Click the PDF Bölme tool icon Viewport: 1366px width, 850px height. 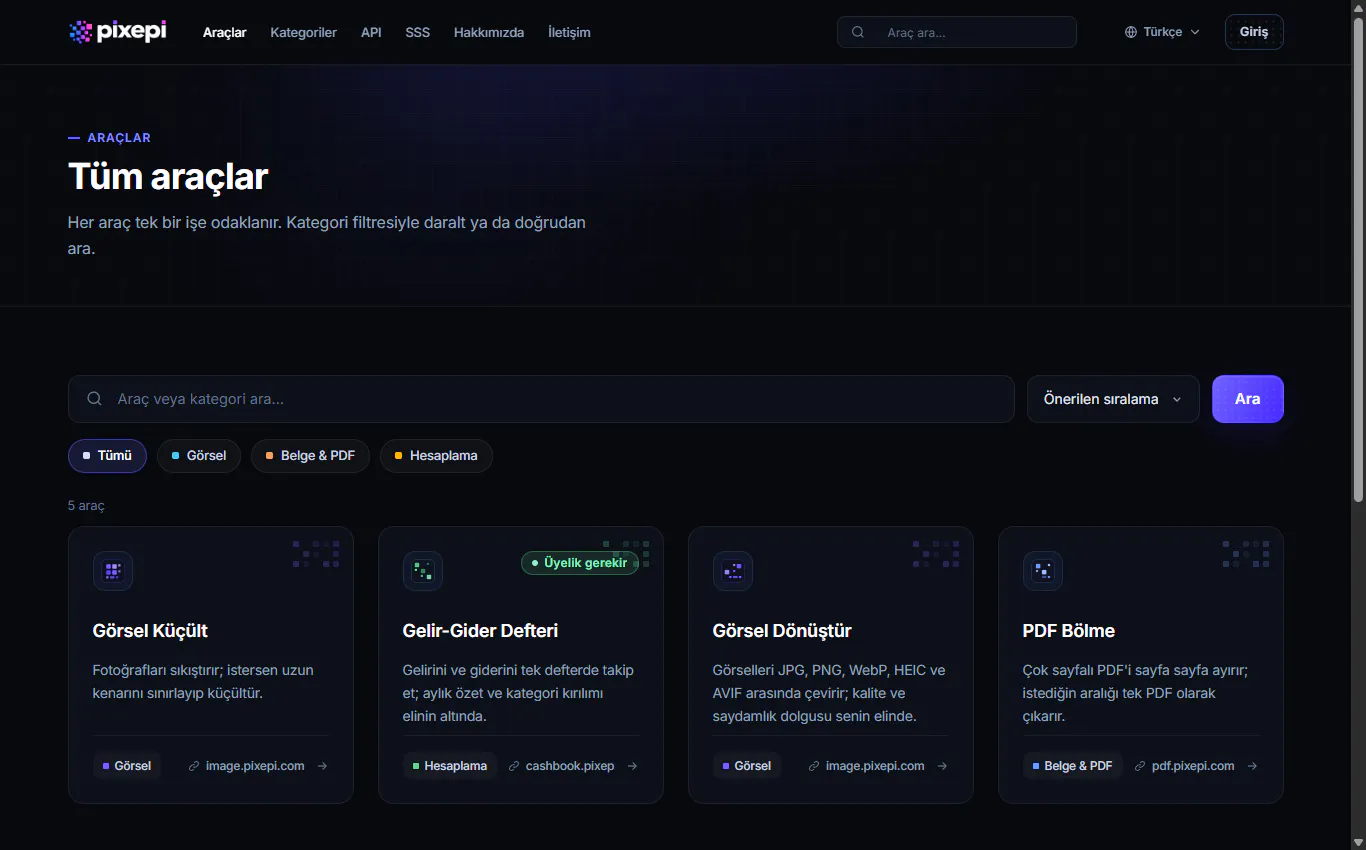click(x=1043, y=571)
